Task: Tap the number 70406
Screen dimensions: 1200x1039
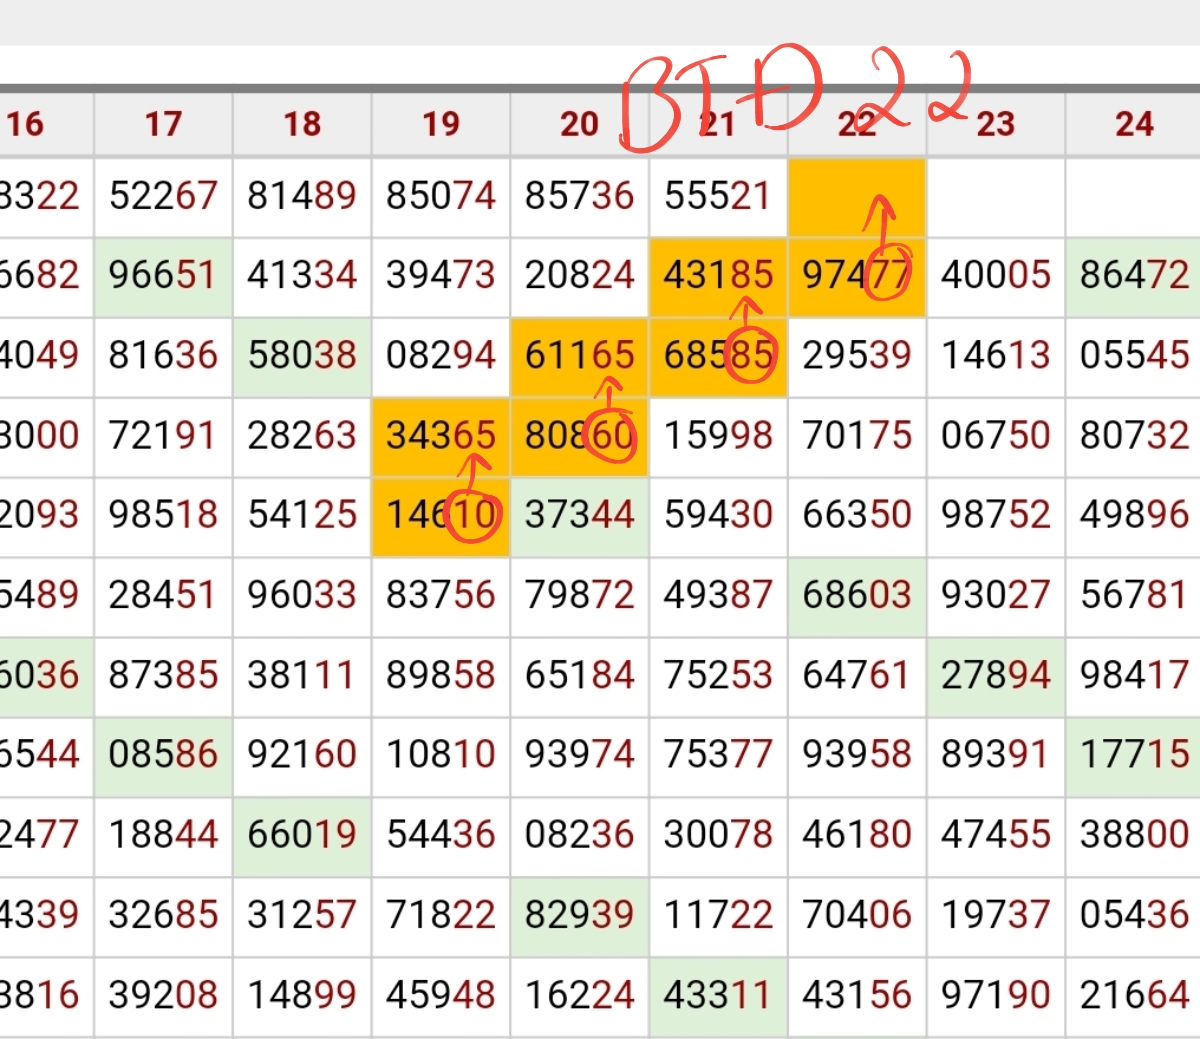Action: tap(857, 915)
